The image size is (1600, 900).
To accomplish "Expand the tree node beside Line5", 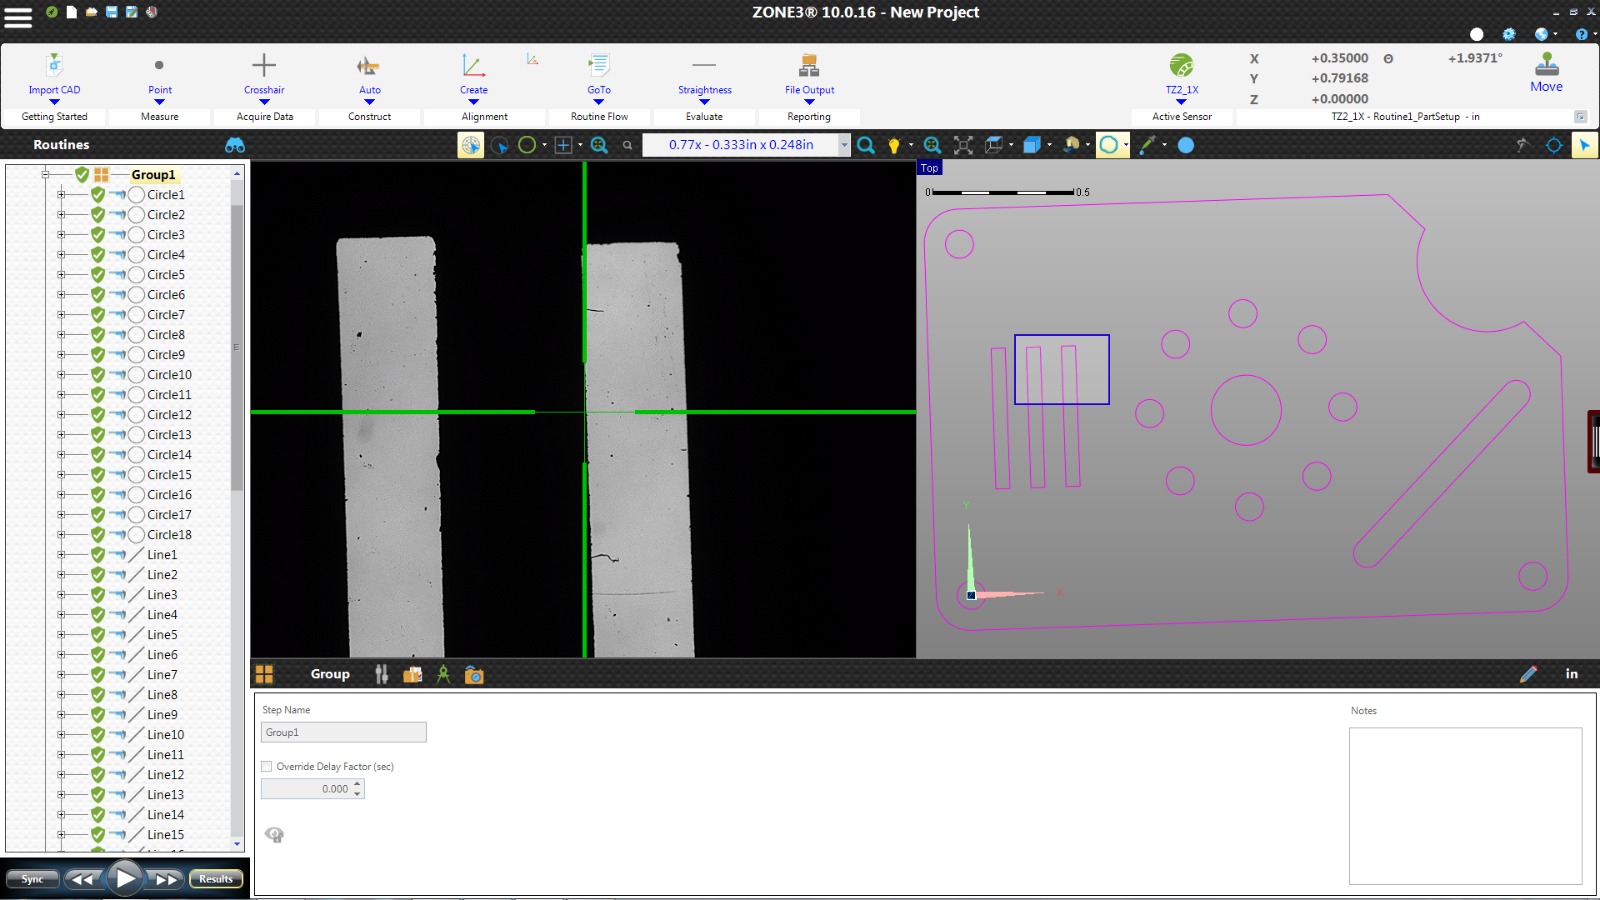I will [62, 634].
